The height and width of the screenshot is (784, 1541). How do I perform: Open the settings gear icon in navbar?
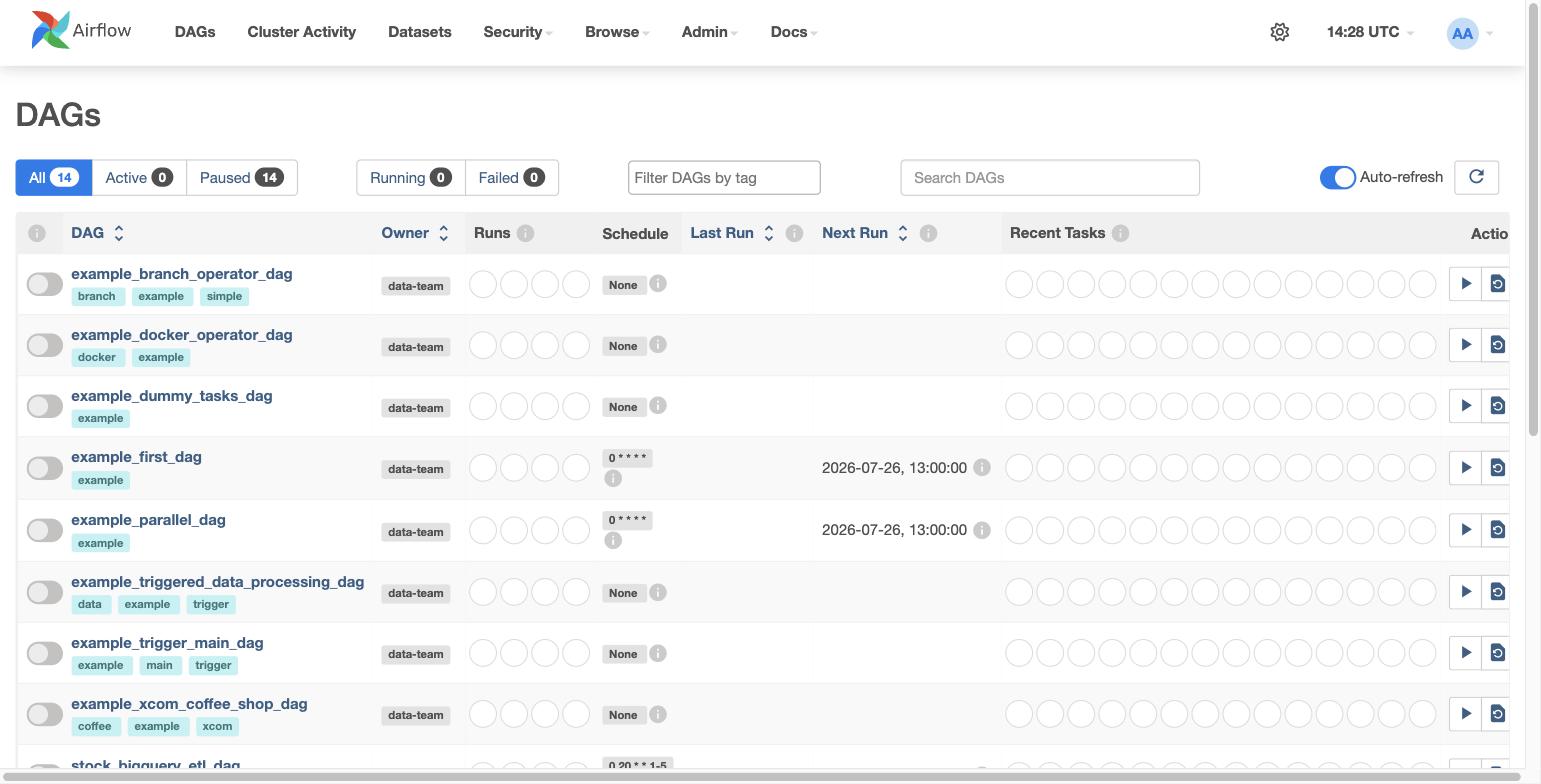(1279, 32)
